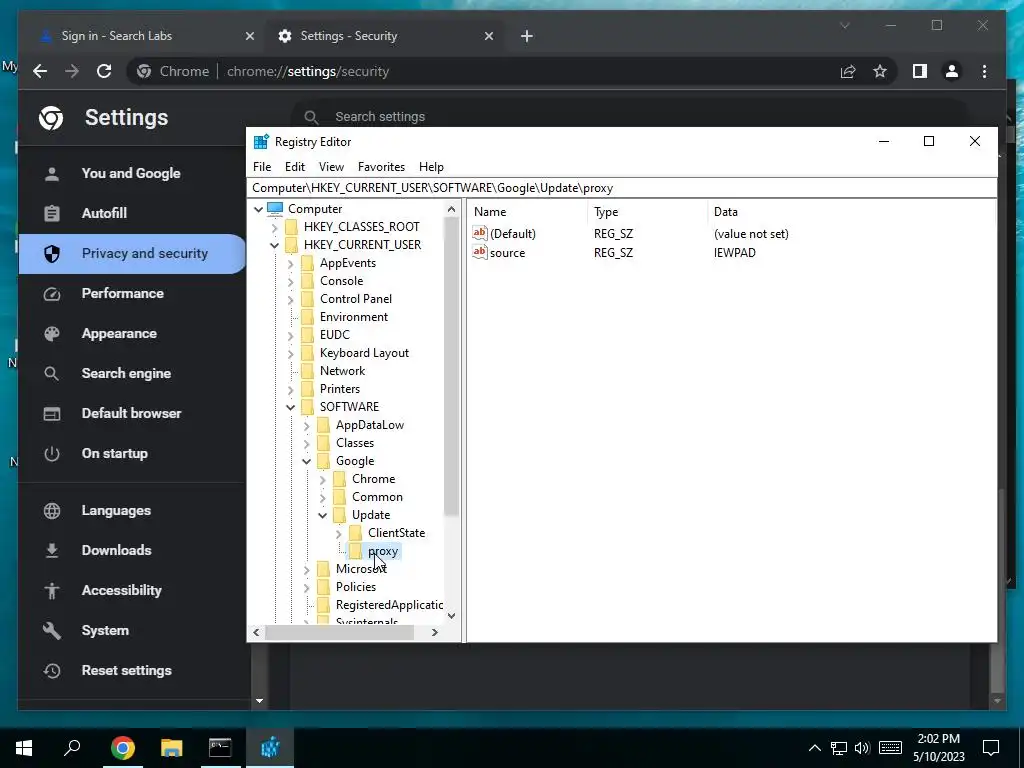Click the Chrome icon in the taskbar
Viewport: 1024px width, 768px height.
[123, 747]
